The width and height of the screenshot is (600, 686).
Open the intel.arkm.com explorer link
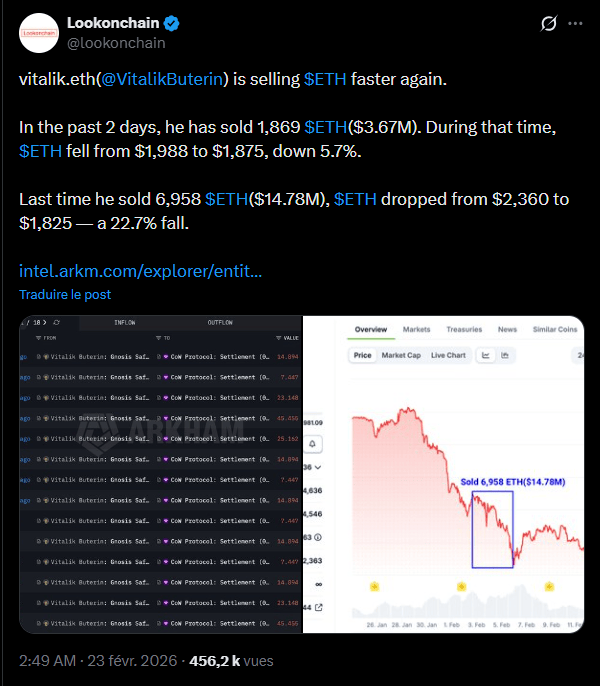tap(141, 270)
